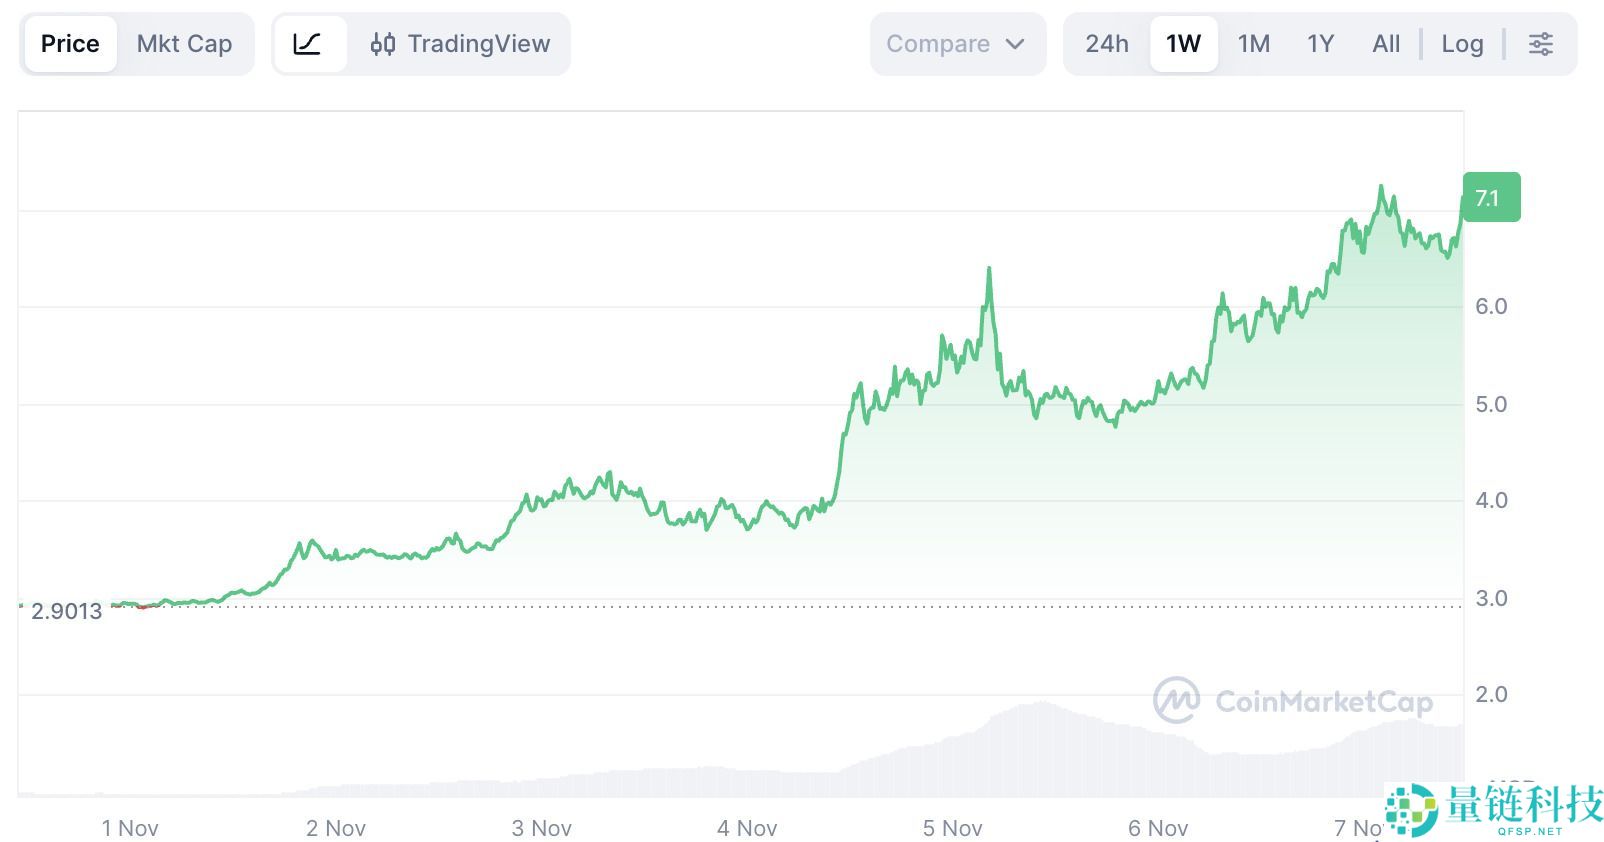Image resolution: width=1604 pixels, height=842 pixels.
Task: Toggle Log scale on the chart
Action: [1462, 44]
